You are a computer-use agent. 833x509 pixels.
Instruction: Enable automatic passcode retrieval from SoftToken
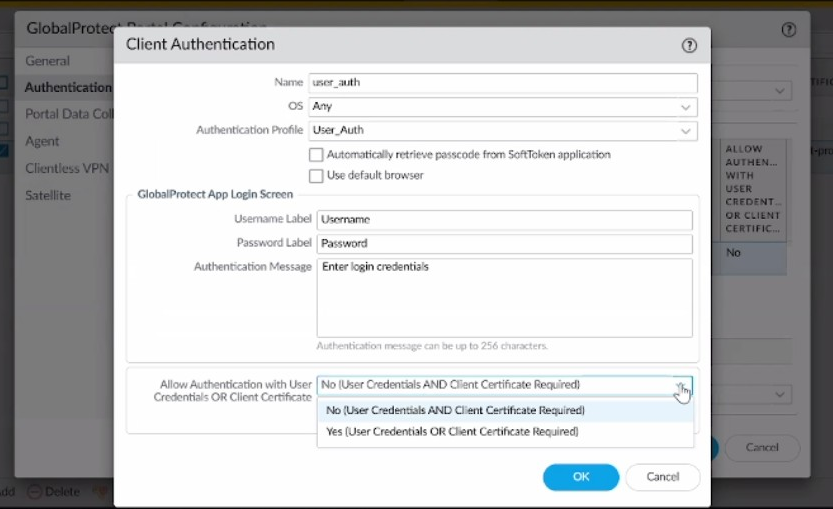316,155
